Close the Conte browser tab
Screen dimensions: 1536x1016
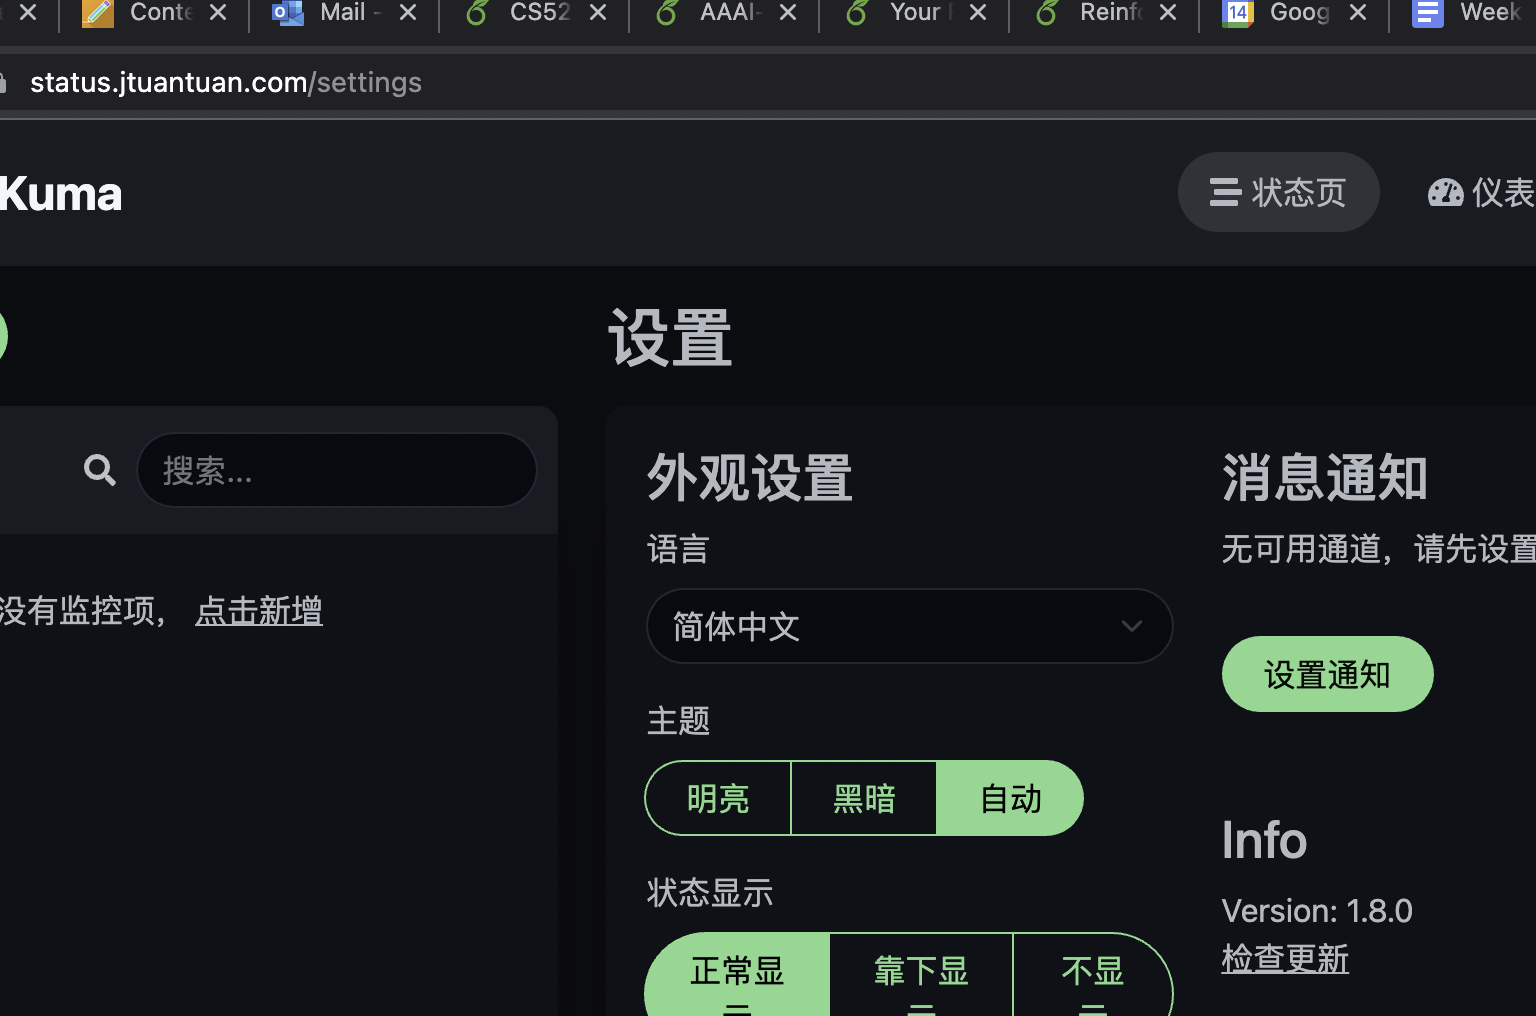point(218,13)
